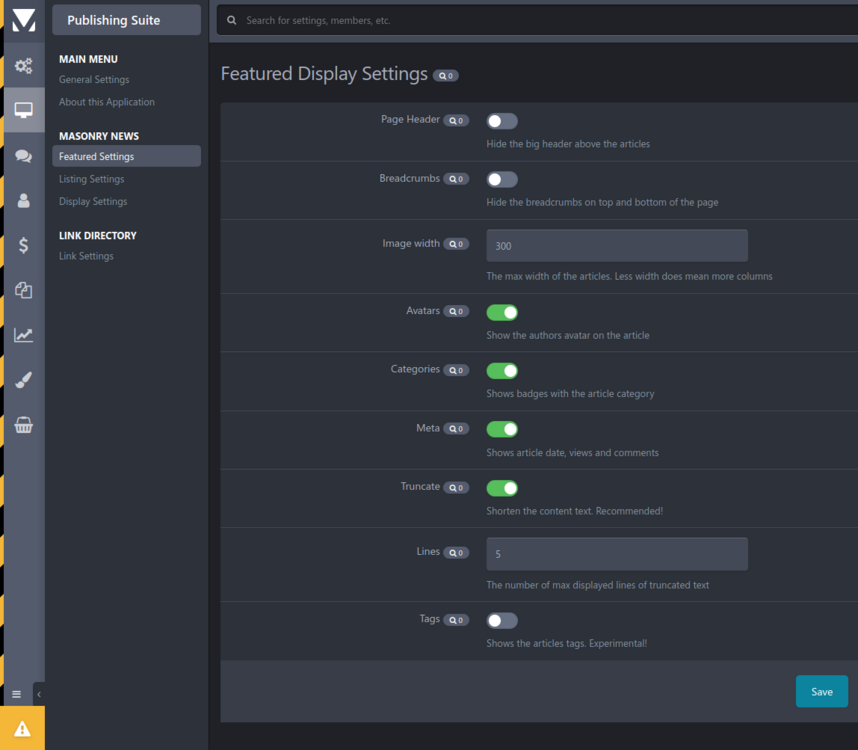Go to General Settings menu item
Image resolution: width=858 pixels, height=750 pixels.
94,80
